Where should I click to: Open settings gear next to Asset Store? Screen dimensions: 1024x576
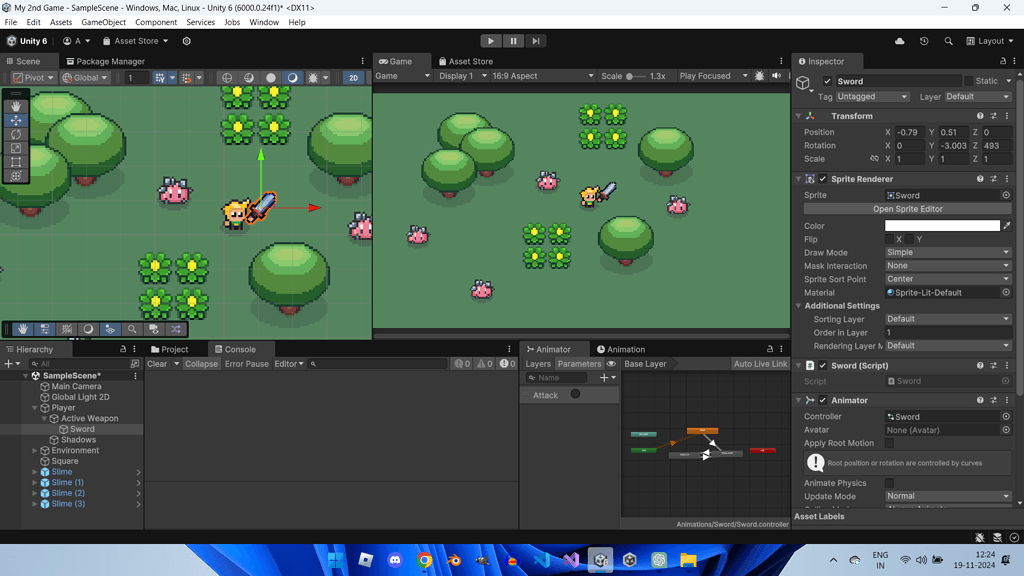tap(187, 40)
